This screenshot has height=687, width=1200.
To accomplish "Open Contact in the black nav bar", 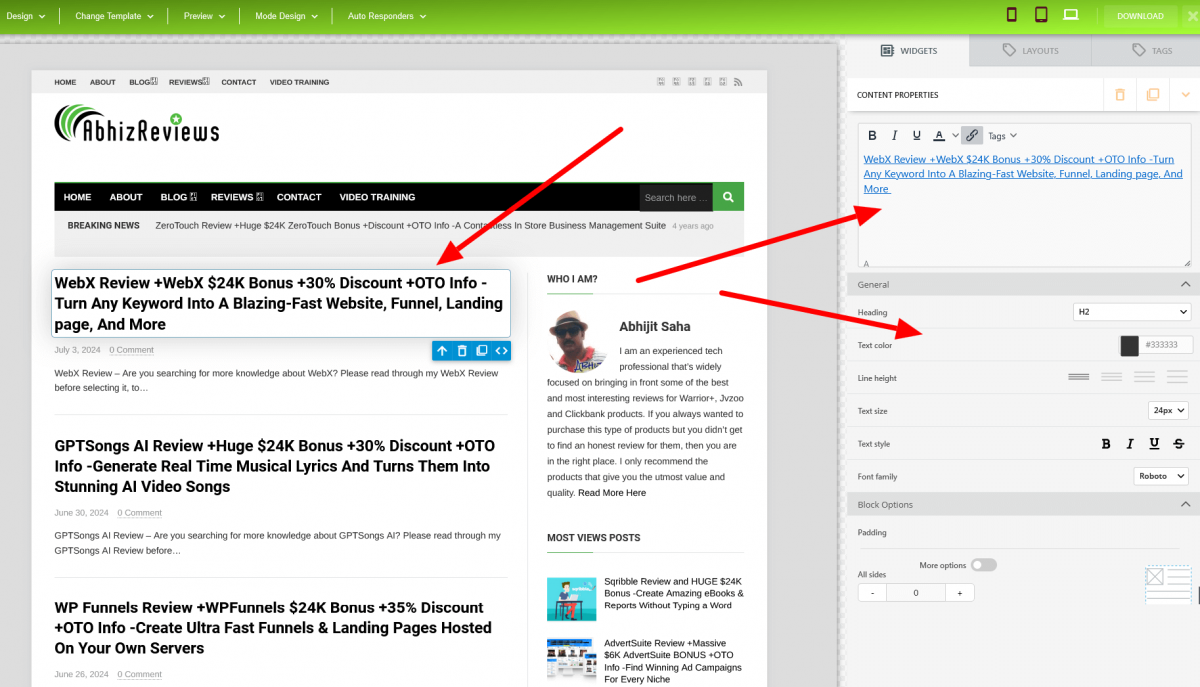I will (299, 197).
